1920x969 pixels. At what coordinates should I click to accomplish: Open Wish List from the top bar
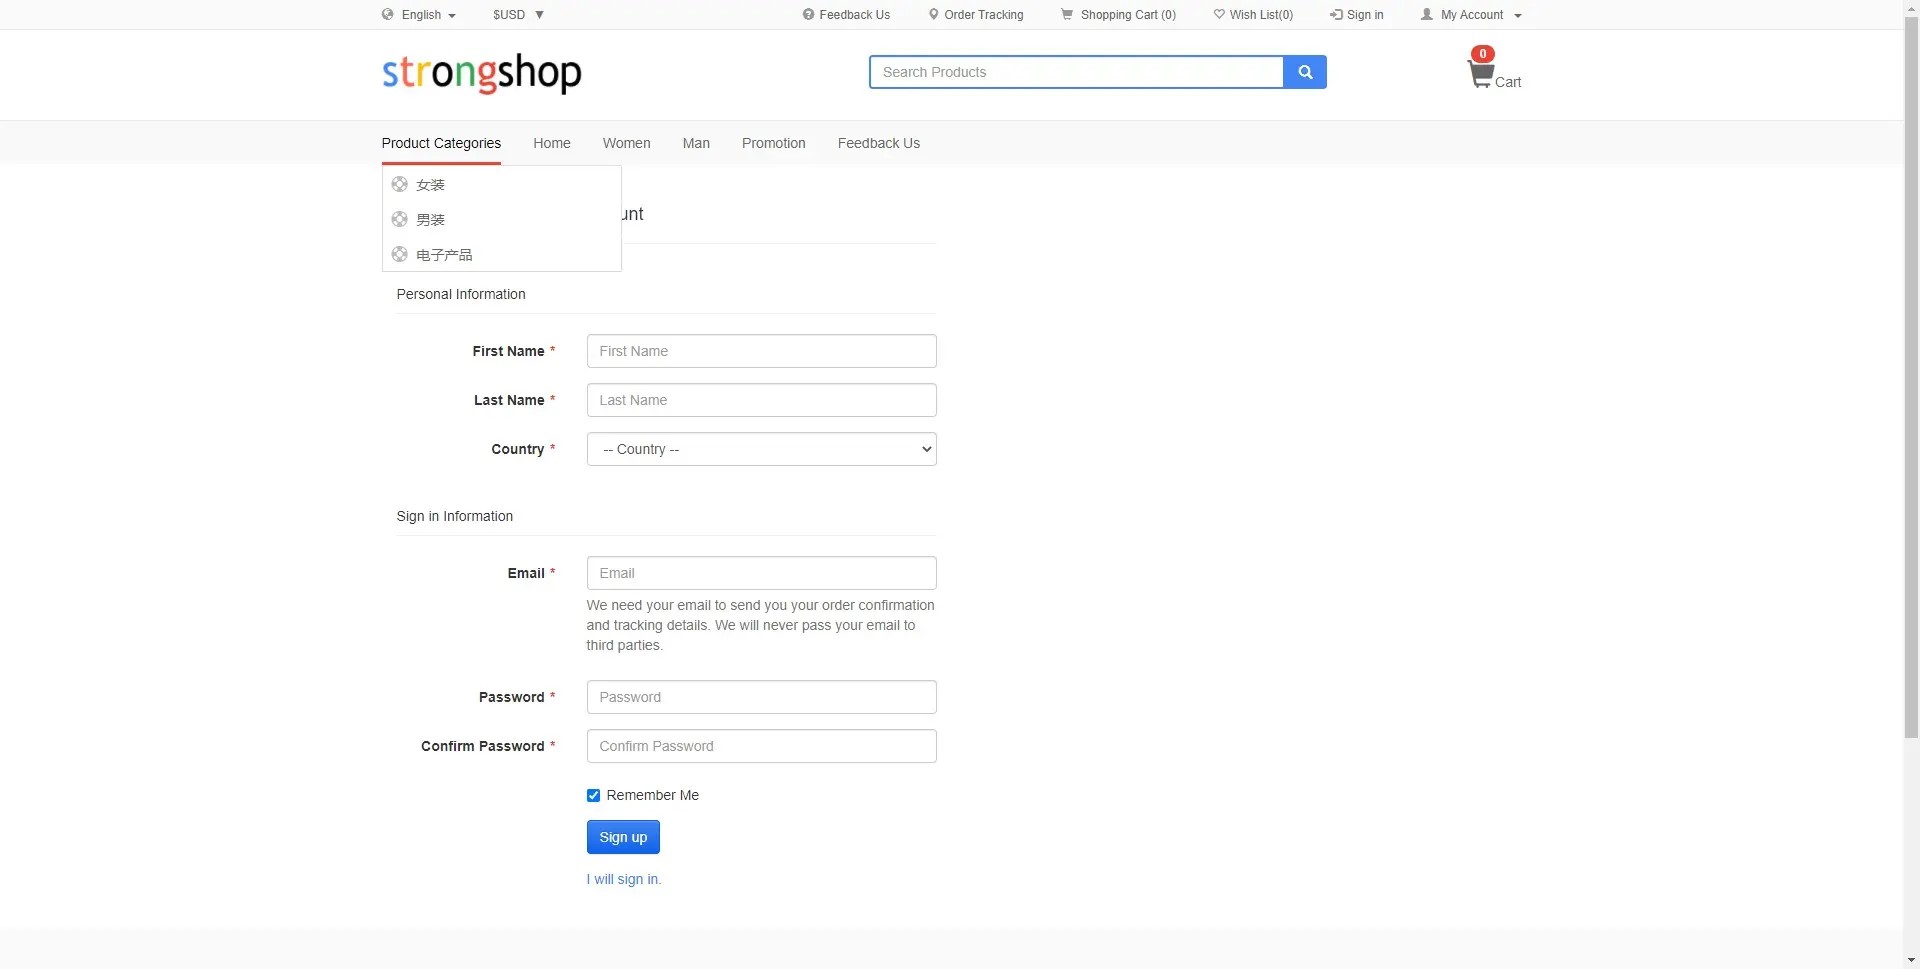(x=1253, y=15)
